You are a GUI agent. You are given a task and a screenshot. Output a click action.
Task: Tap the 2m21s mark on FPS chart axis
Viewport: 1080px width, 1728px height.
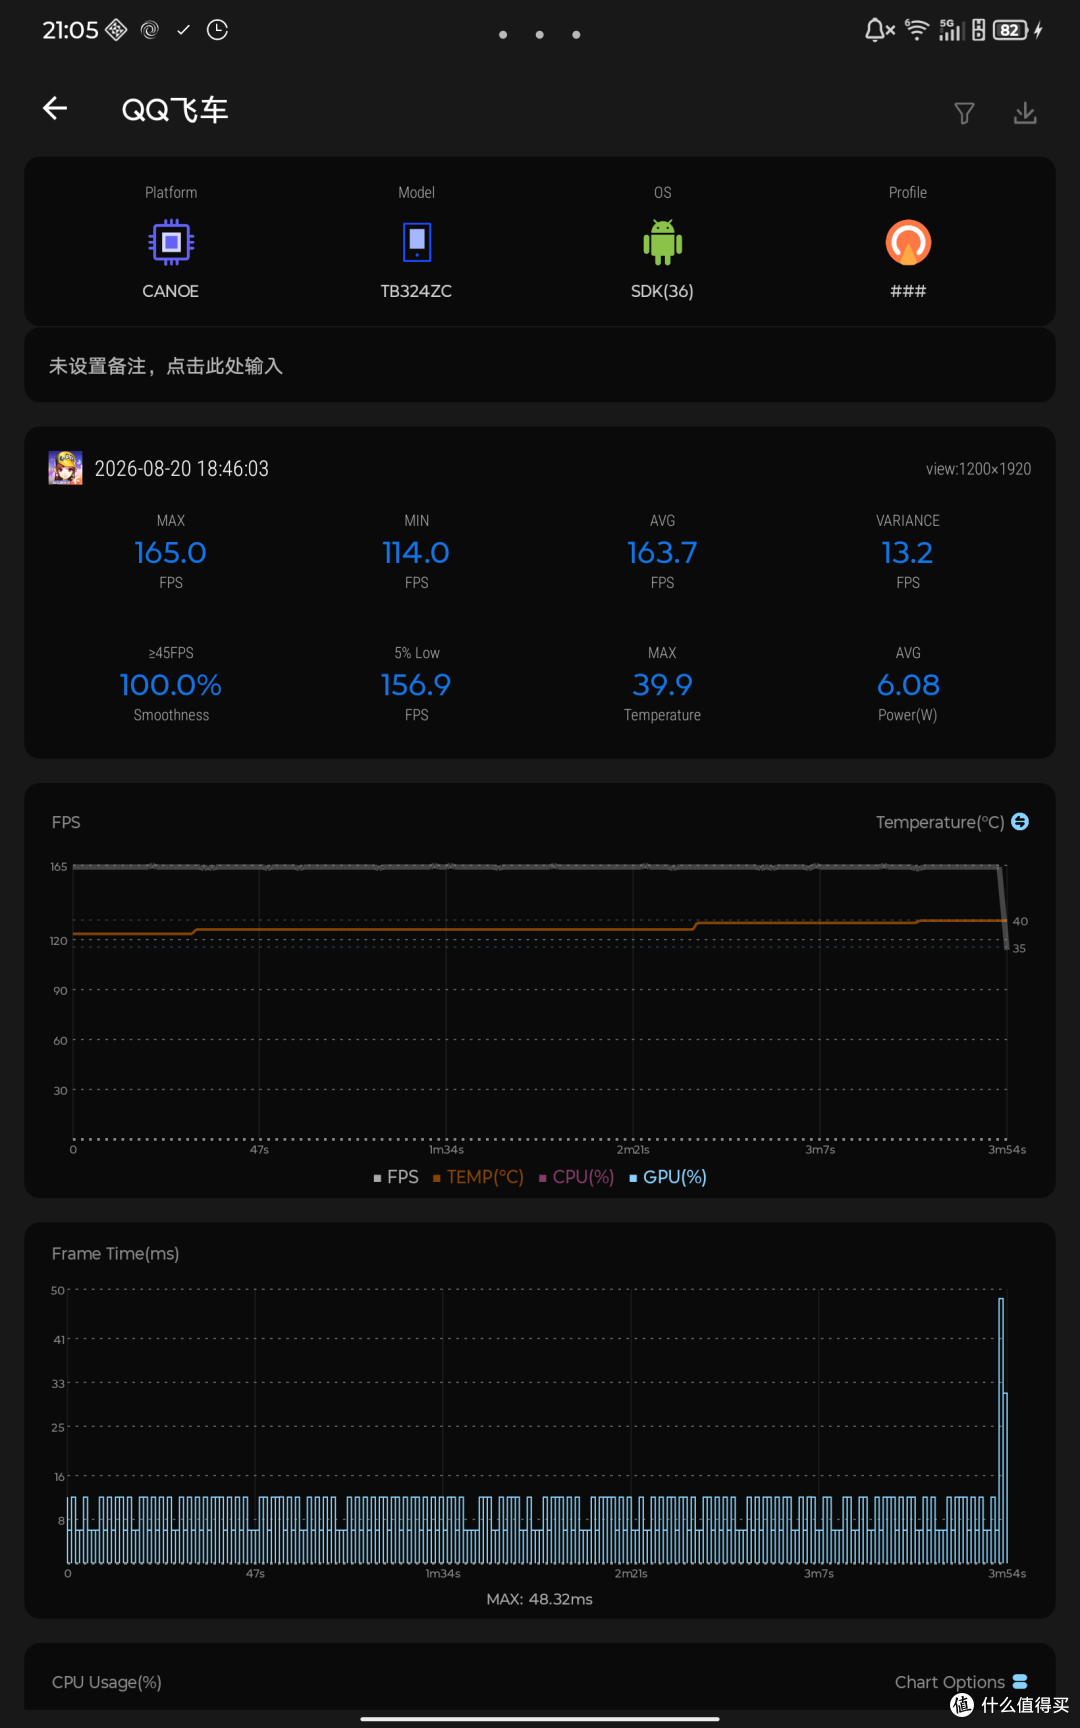coord(633,1150)
